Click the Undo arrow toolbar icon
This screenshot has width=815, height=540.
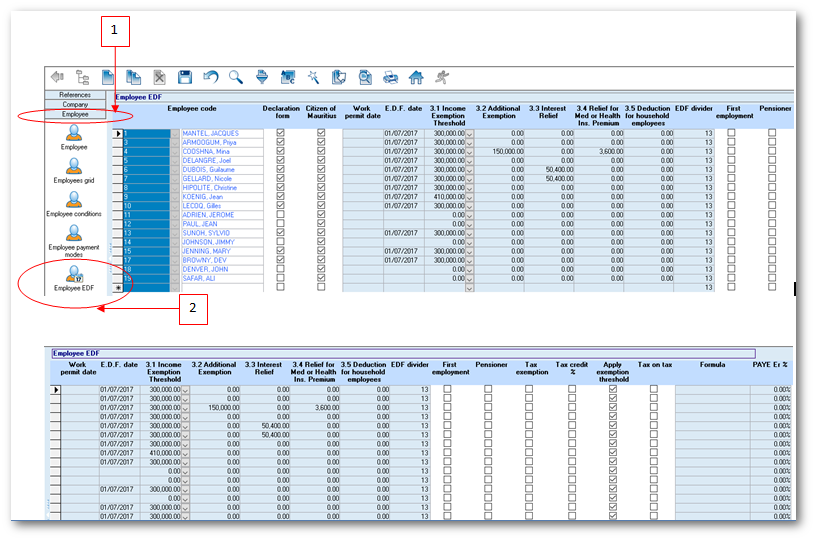click(211, 76)
